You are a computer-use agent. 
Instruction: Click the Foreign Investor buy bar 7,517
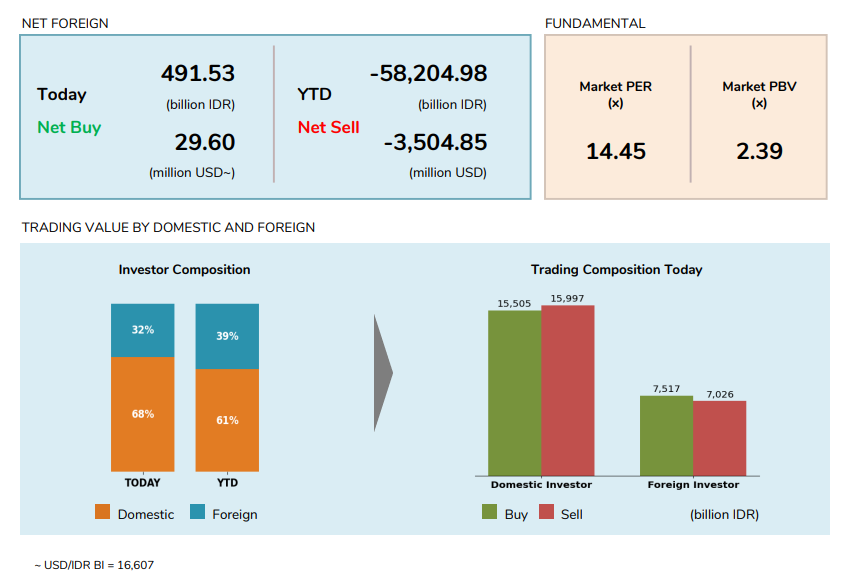666,435
